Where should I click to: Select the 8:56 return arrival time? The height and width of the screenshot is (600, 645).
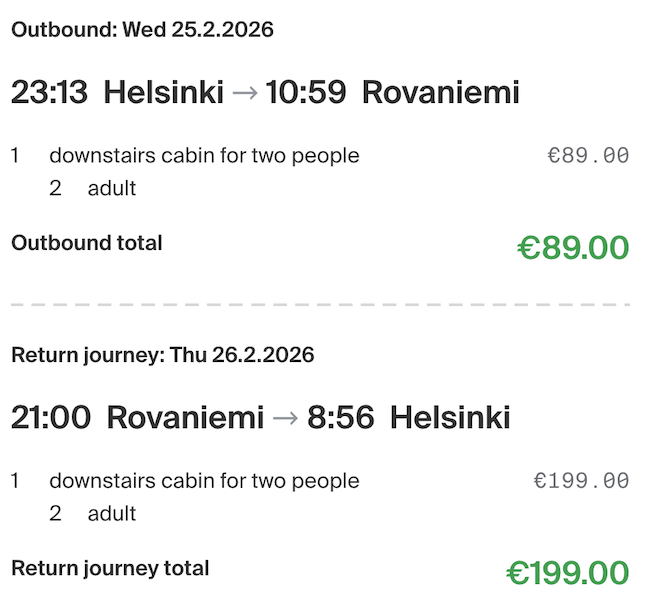tap(341, 417)
